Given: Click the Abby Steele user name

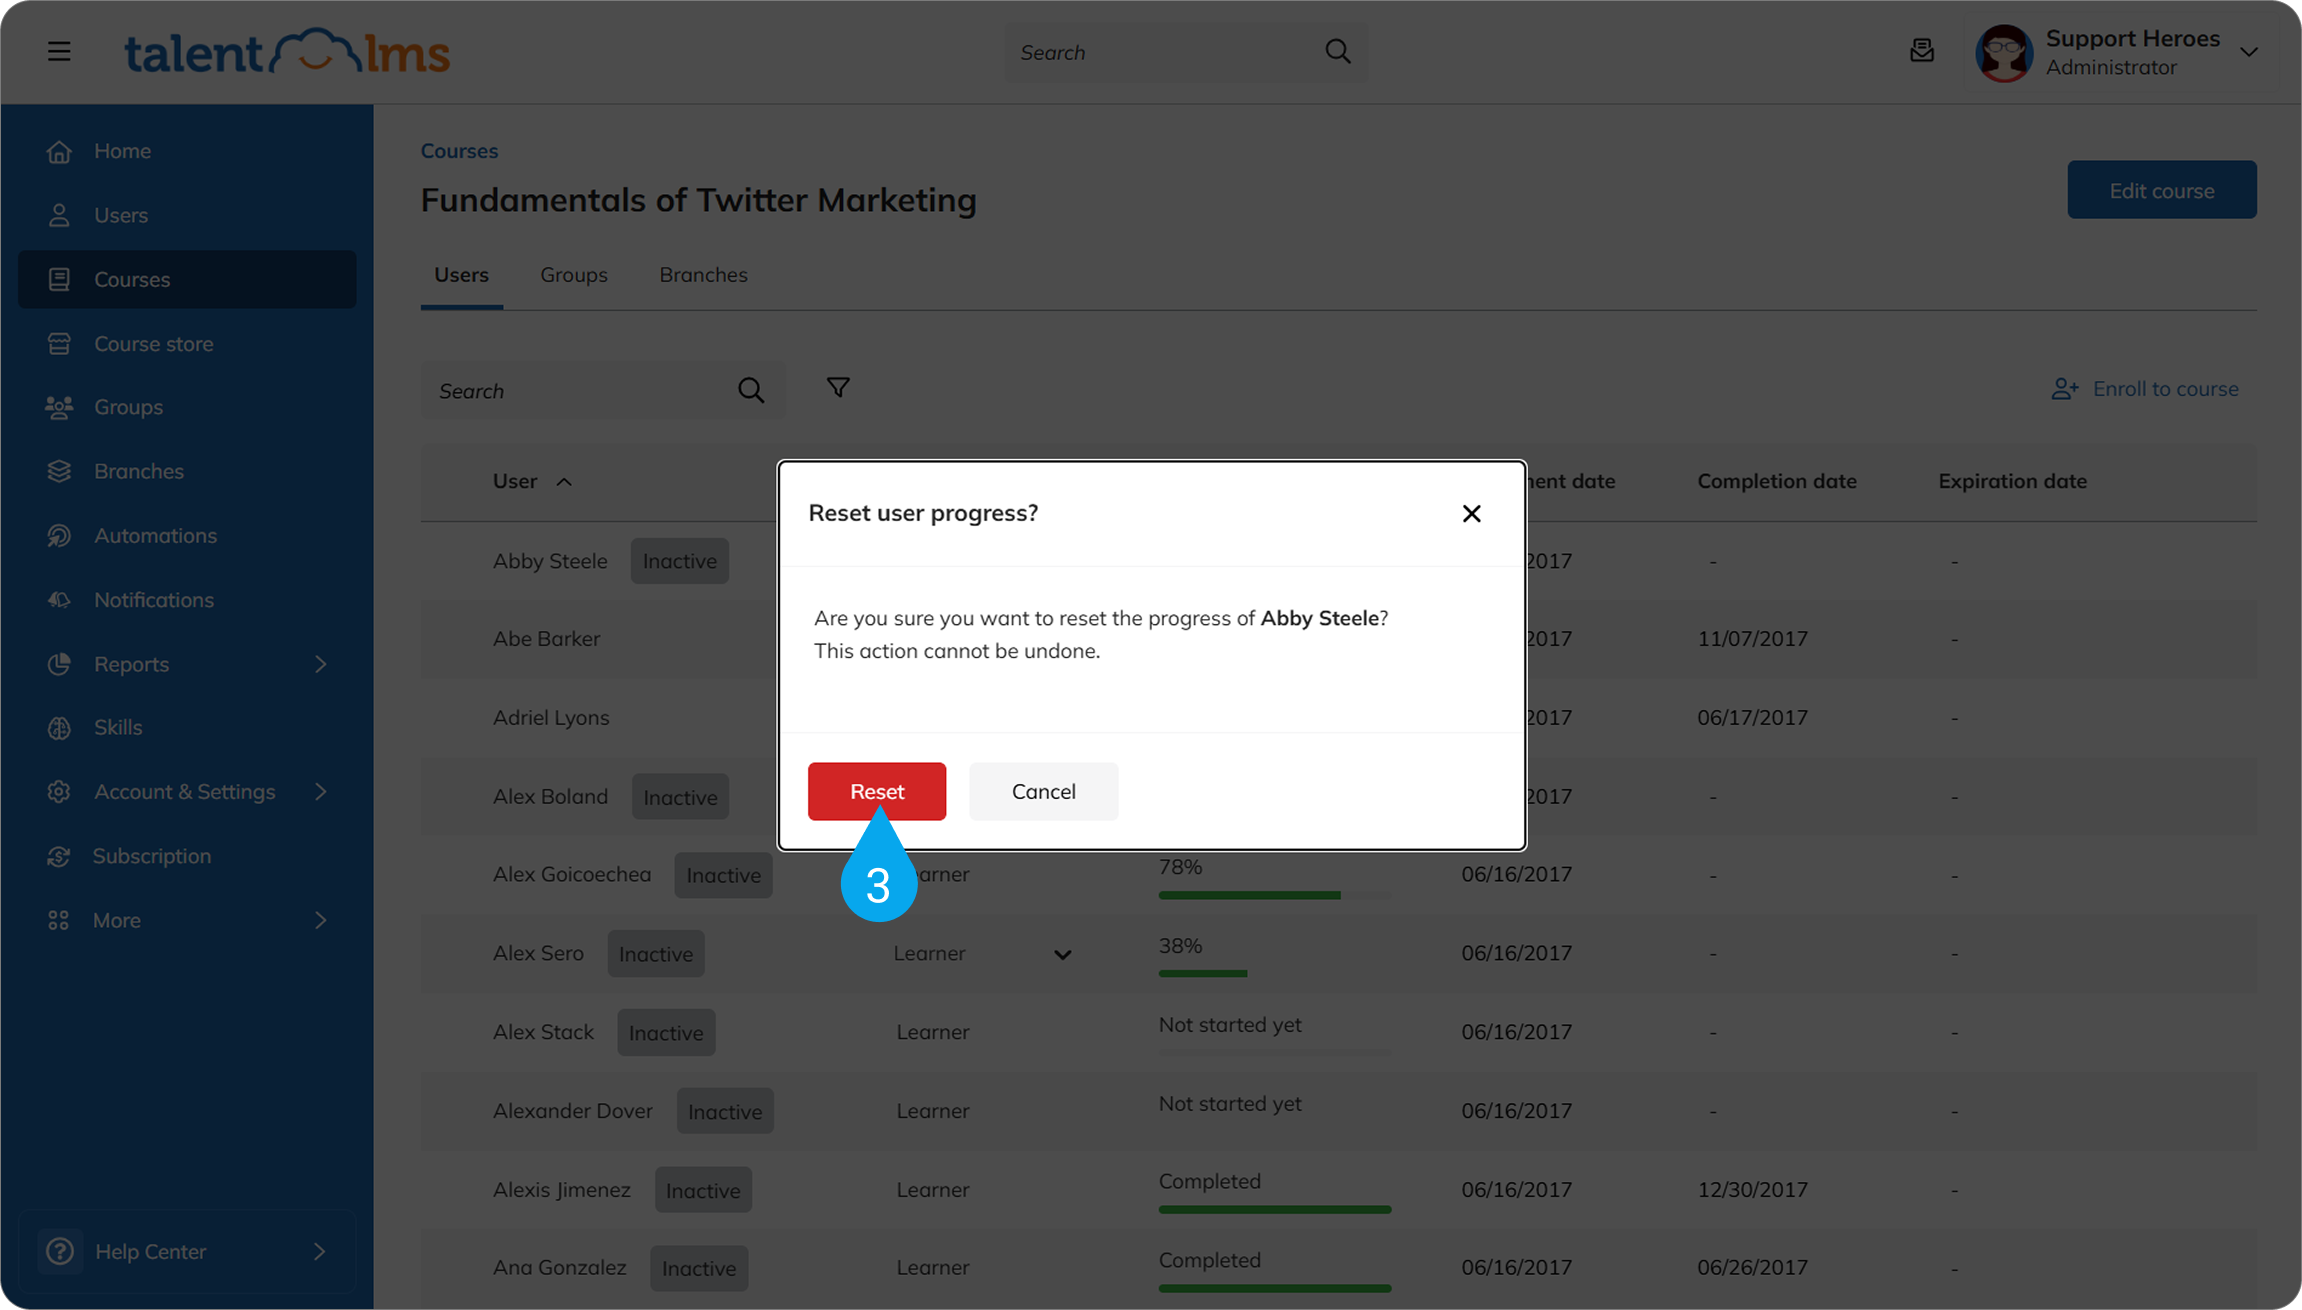Looking at the screenshot, I should click(550, 561).
